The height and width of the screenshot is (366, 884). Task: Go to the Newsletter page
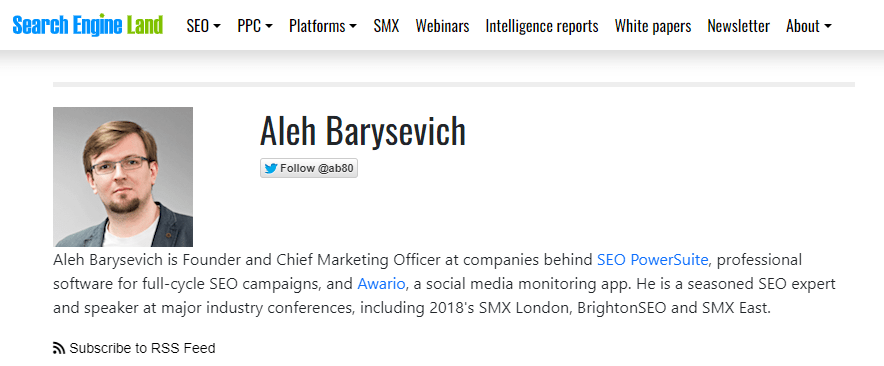tap(739, 26)
